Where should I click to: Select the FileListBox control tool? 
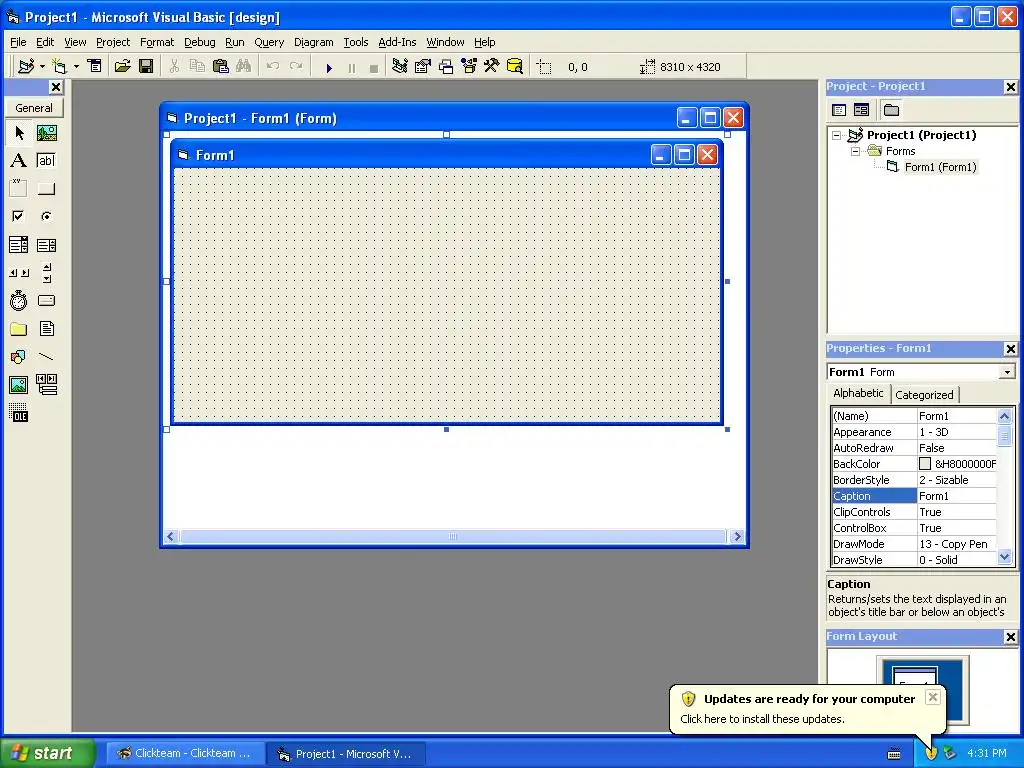click(x=46, y=328)
